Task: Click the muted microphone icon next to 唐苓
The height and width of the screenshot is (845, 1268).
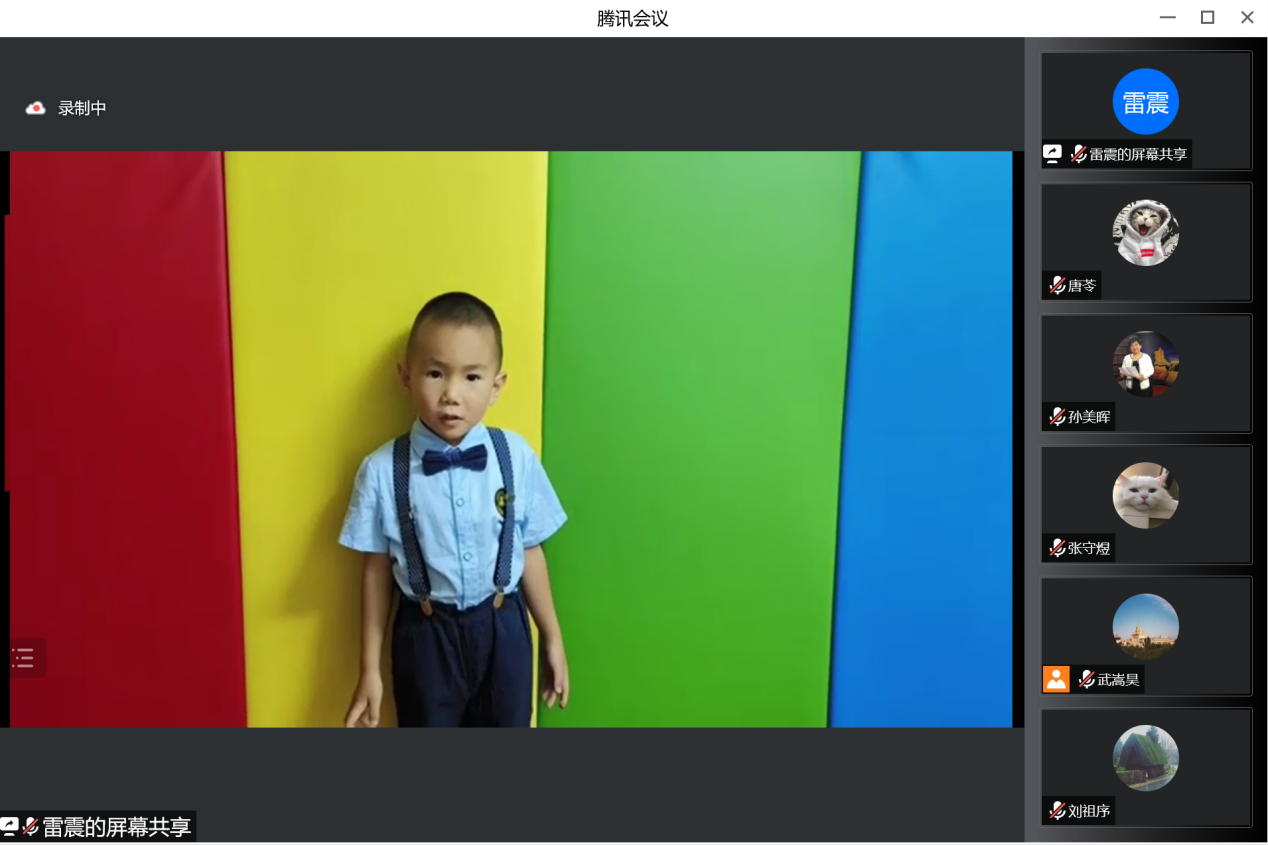Action: click(1057, 285)
